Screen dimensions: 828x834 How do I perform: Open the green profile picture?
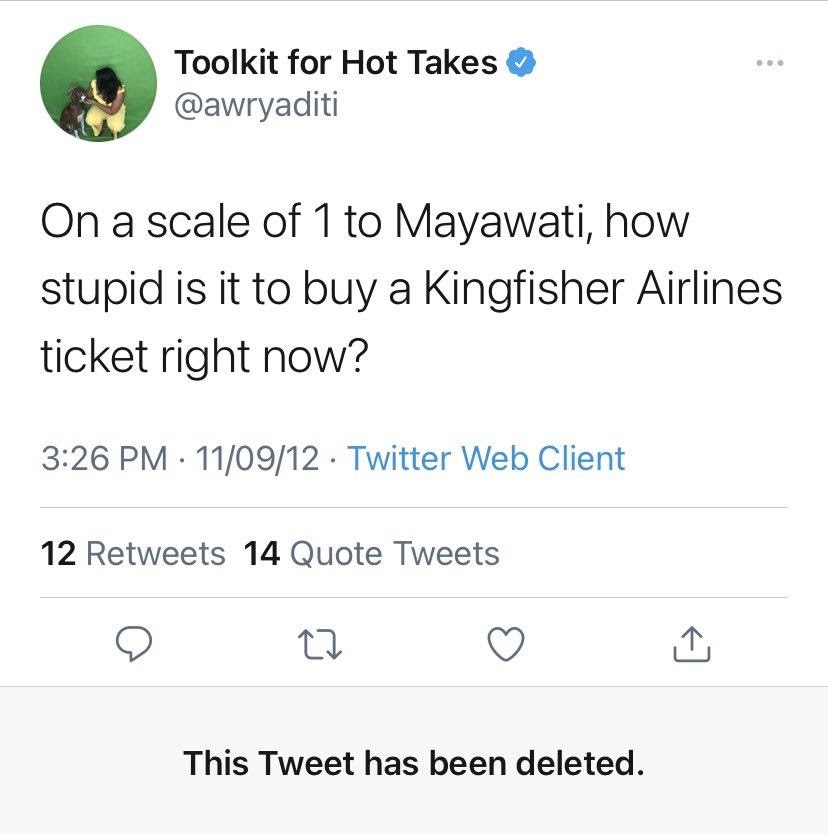click(x=98, y=83)
